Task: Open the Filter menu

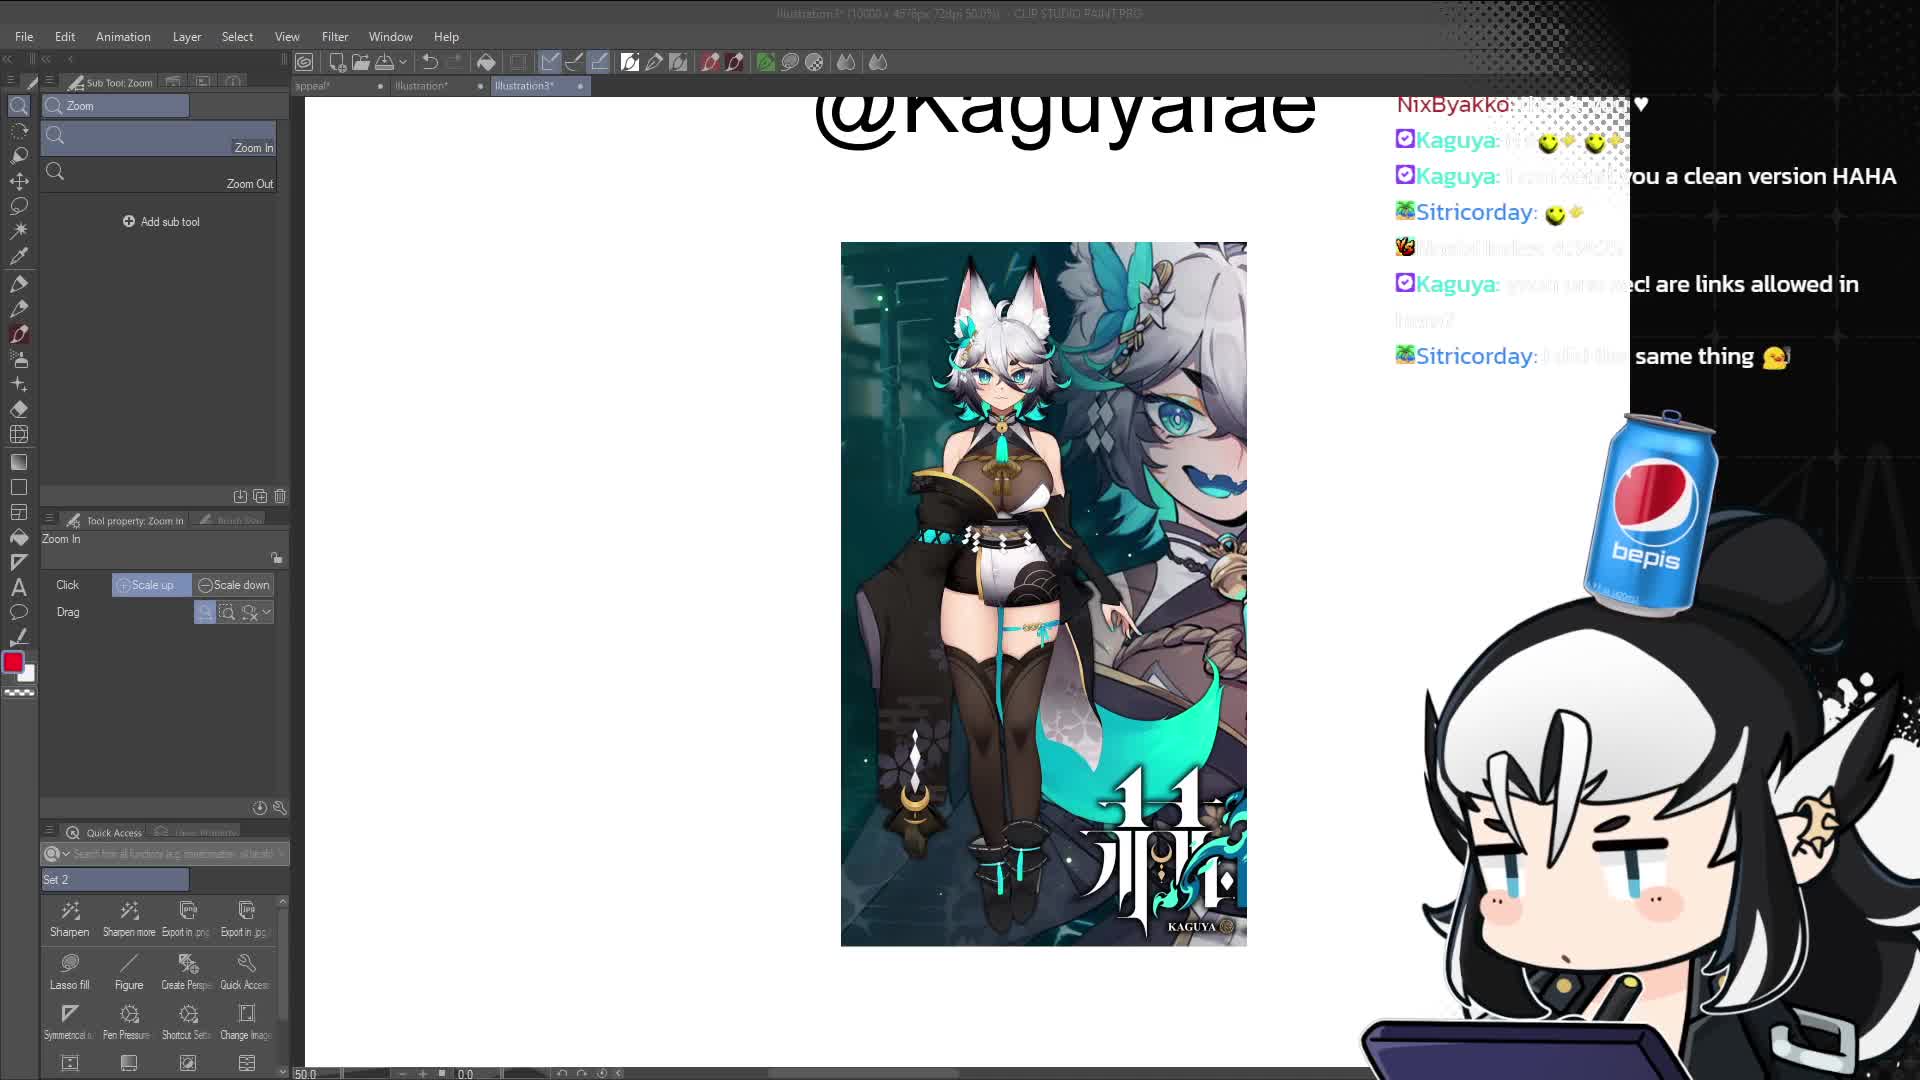Action: (335, 37)
